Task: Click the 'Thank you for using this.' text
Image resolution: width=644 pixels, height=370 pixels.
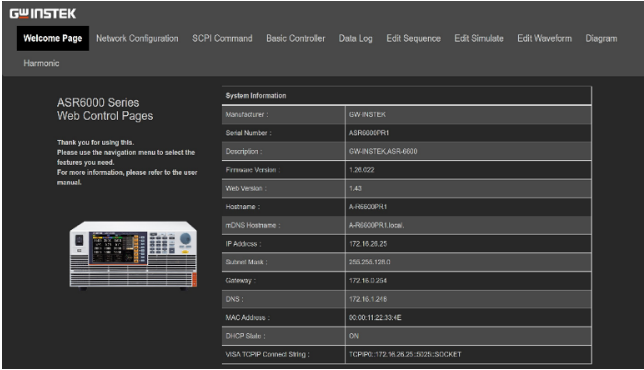Action: click(95, 142)
